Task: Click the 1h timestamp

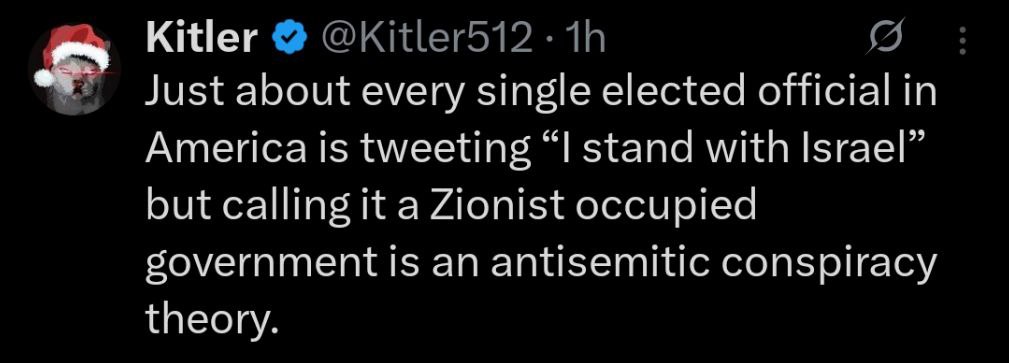Action: coord(580,40)
